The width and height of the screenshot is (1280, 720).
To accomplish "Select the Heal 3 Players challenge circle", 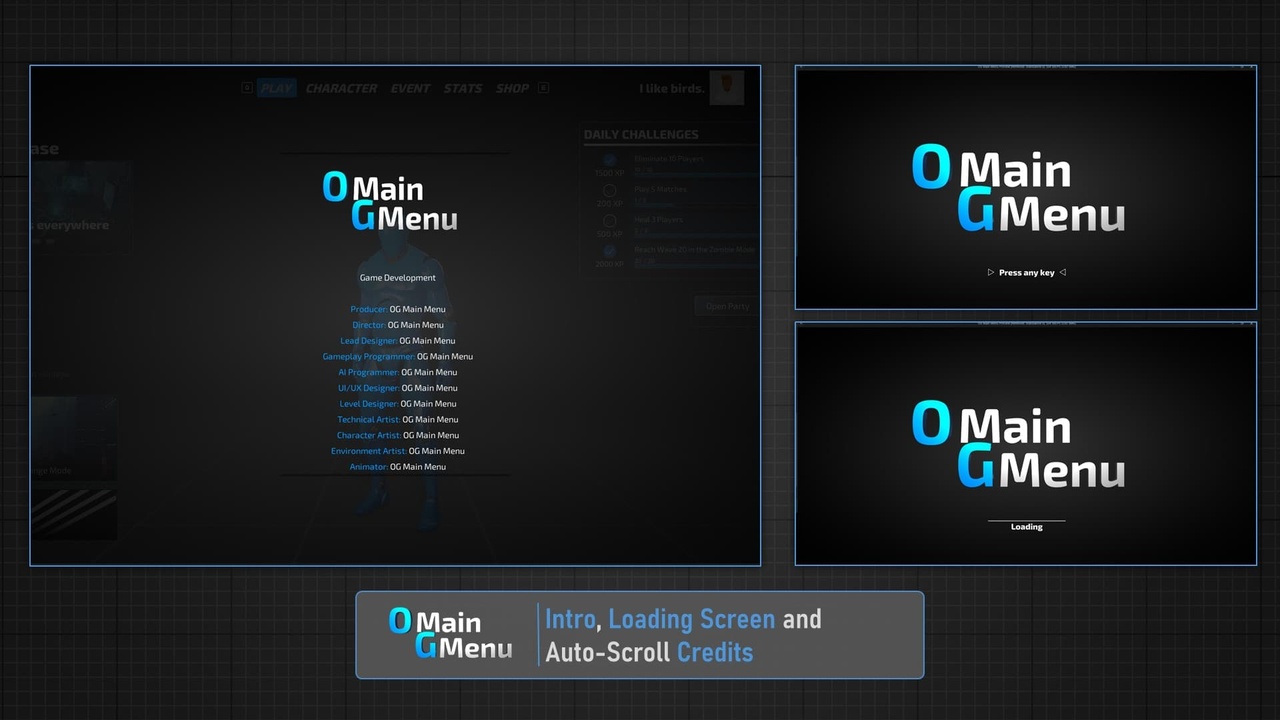I will point(610,219).
